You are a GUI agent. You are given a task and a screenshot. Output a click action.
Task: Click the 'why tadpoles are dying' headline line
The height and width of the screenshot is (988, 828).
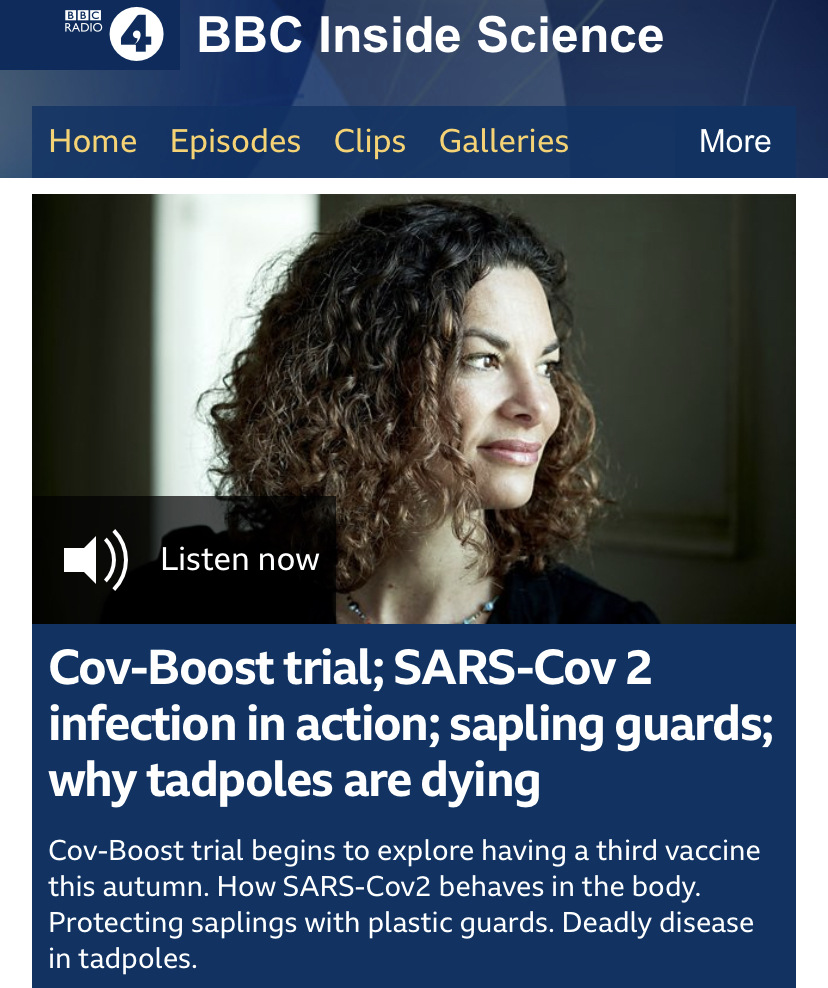point(294,781)
